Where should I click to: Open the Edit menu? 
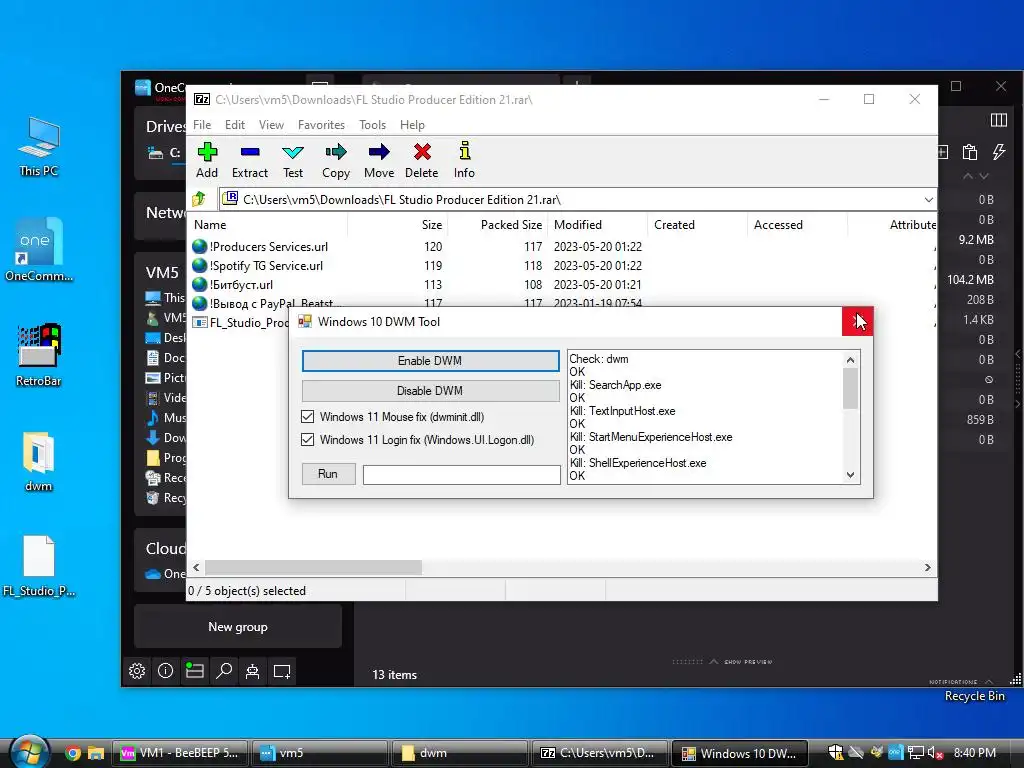point(234,125)
